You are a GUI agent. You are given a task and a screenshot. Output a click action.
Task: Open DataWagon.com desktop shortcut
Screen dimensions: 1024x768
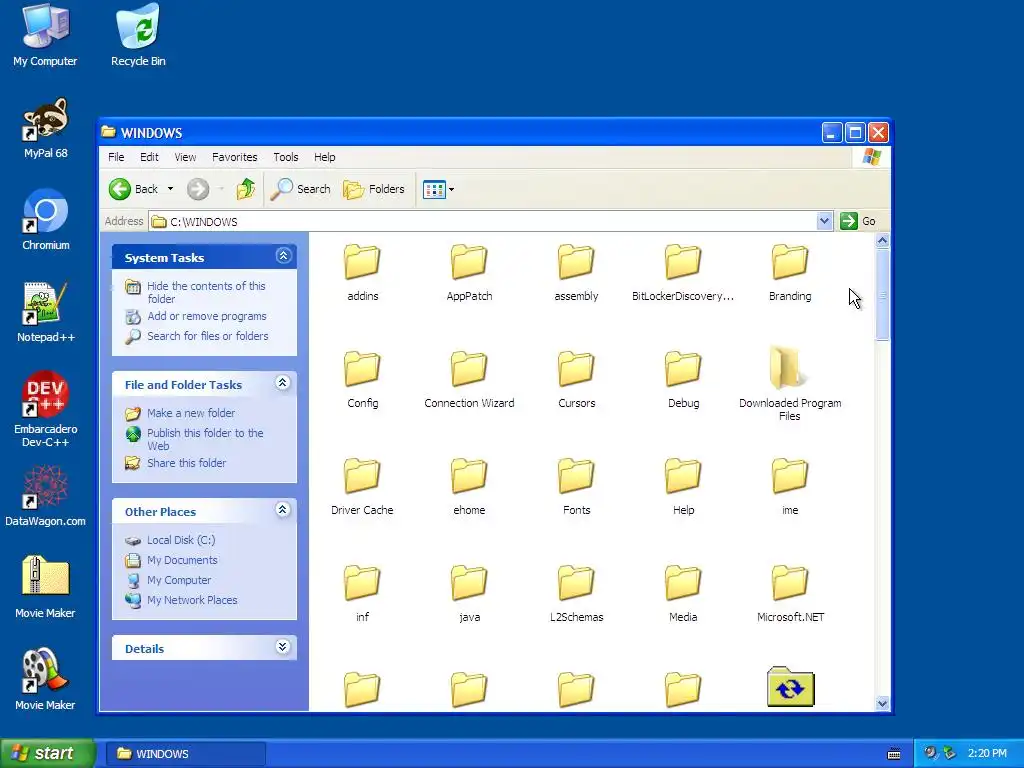point(45,496)
